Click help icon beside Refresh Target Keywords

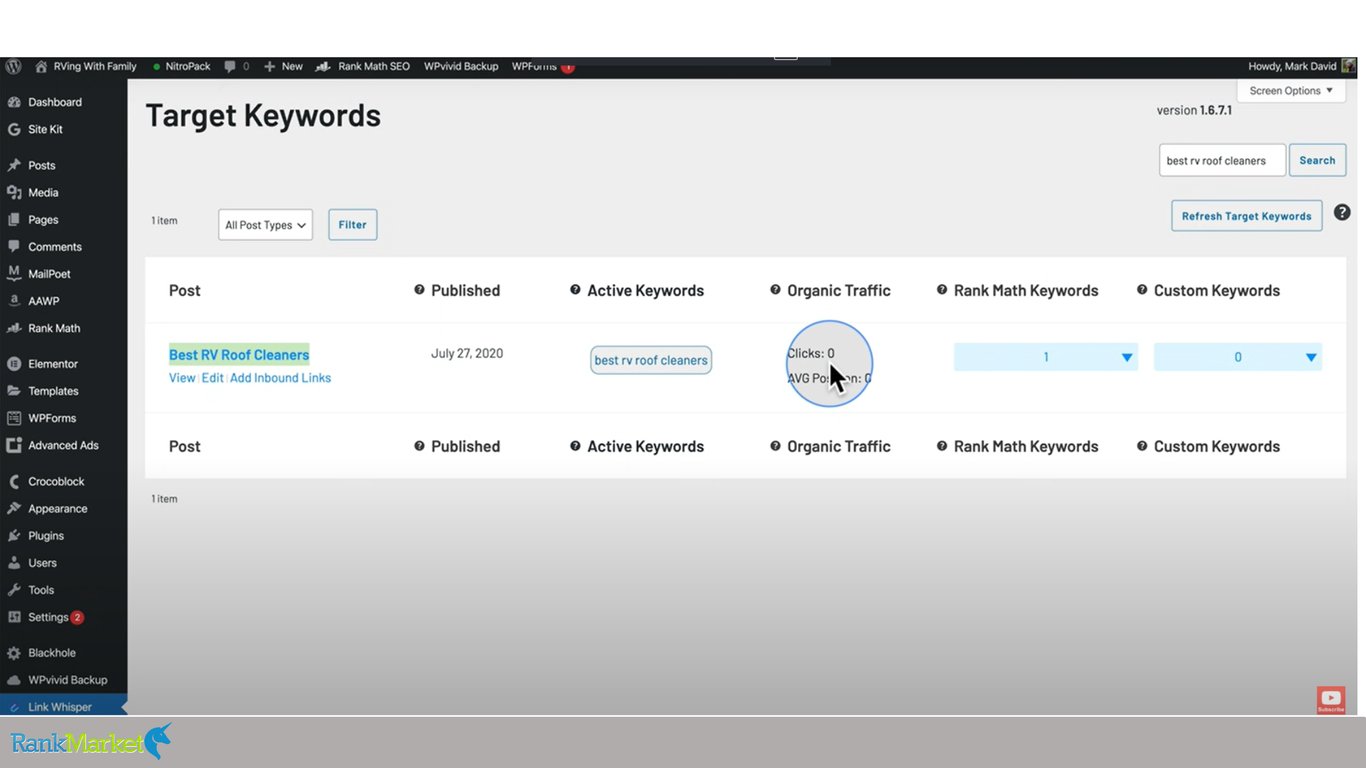1342,212
